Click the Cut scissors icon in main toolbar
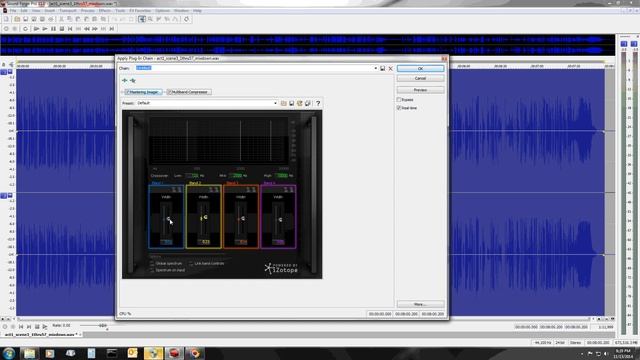The height and width of the screenshot is (360, 640). (61, 19)
